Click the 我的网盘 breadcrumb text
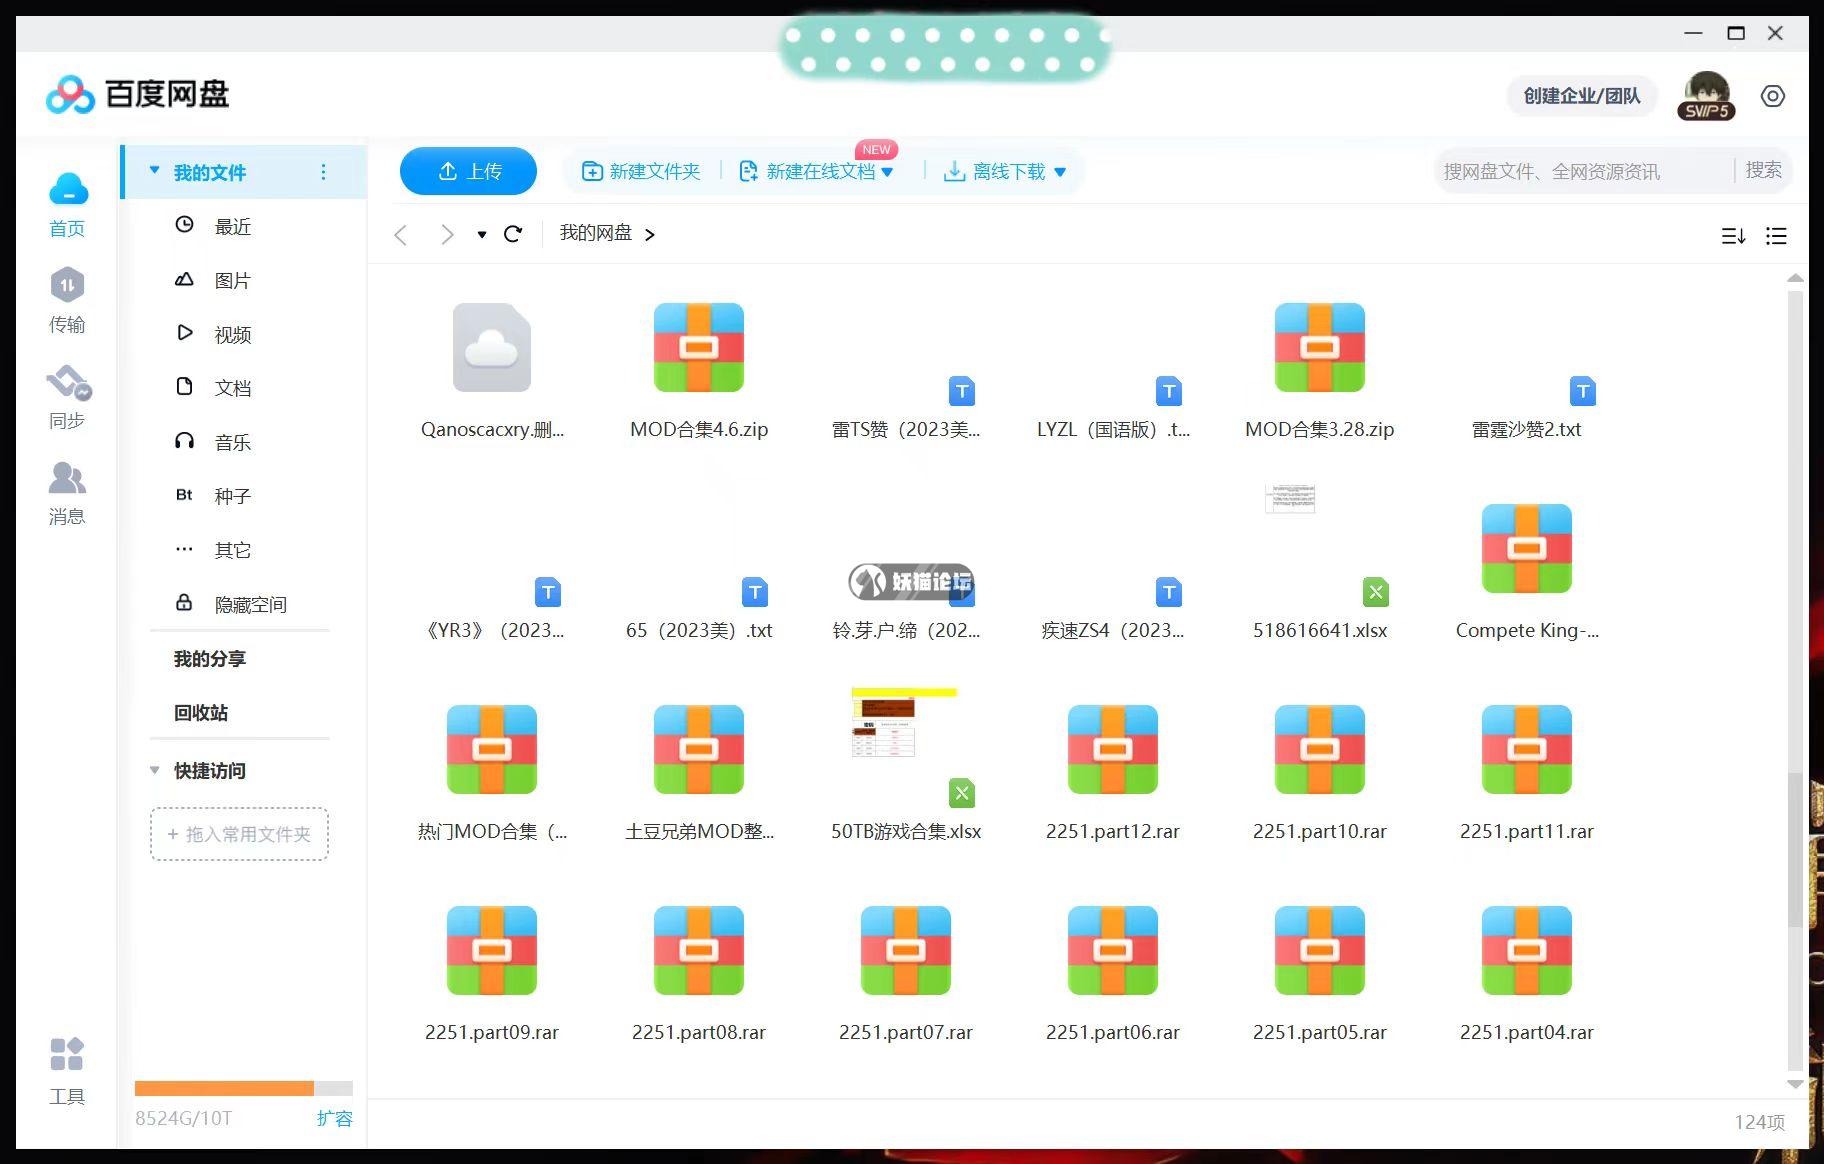The image size is (1824, 1164). tap(596, 233)
